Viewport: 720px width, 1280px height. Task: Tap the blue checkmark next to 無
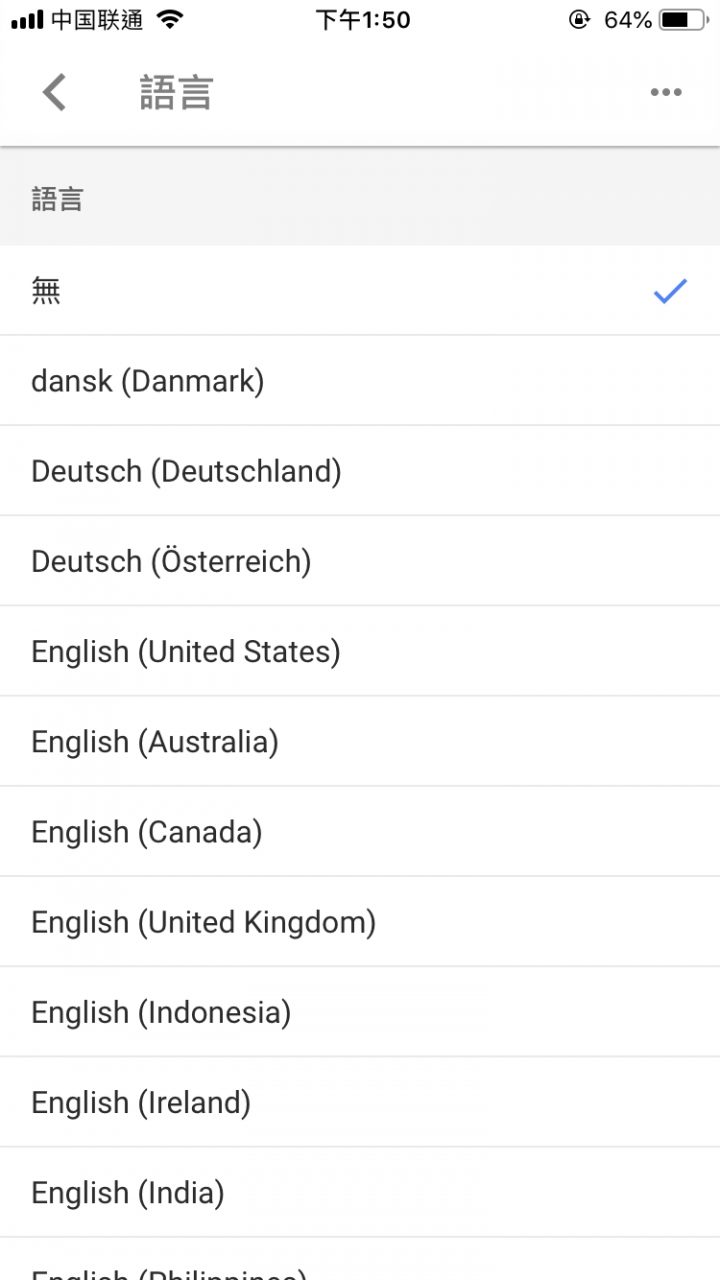pos(669,291)
